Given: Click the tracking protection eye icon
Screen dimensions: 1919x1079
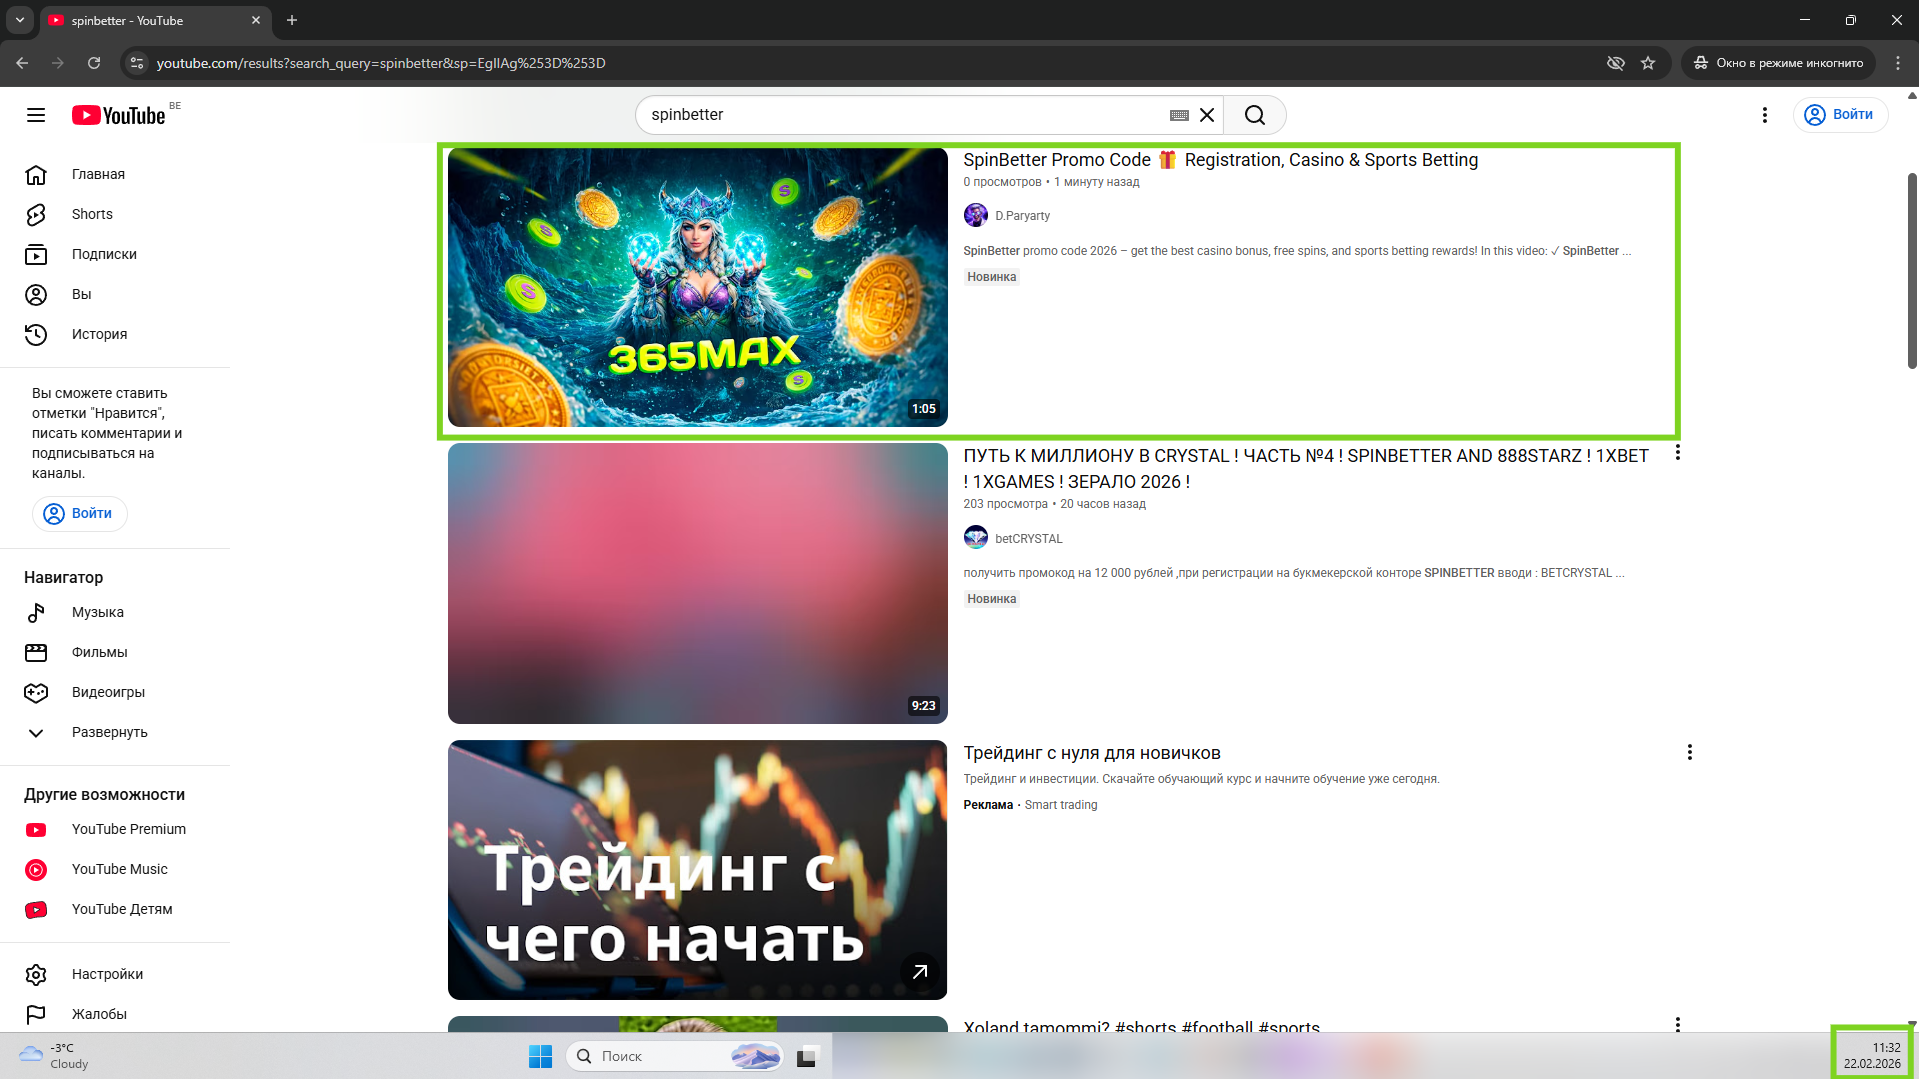Looking at the screenshot, I should [x=1615, y=63].
